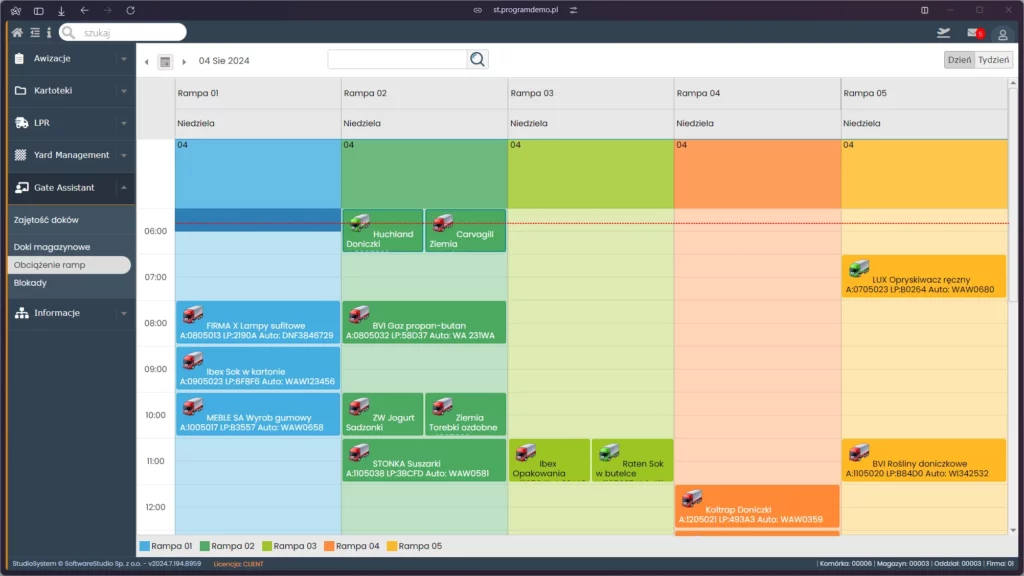
Task: Click the Rampa 04 orange legend swatch
Action: (x=329, y=546)
